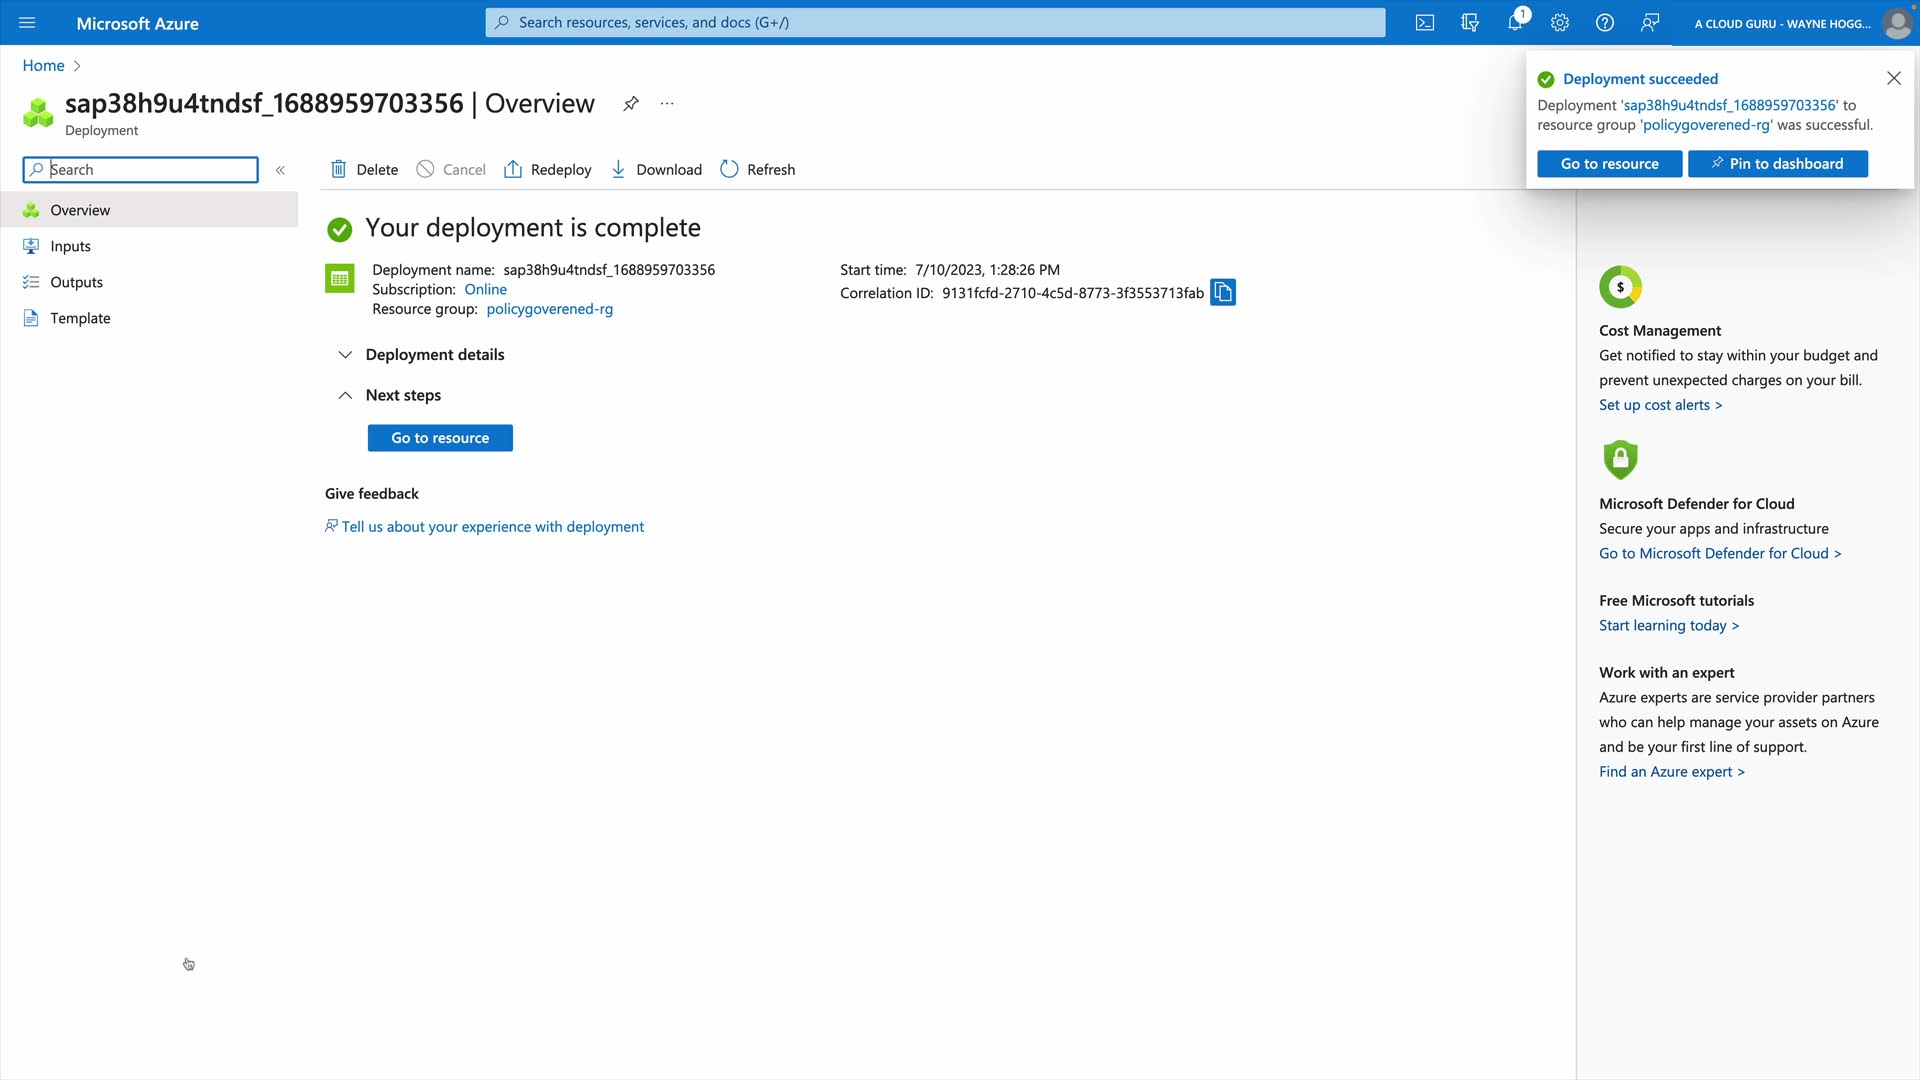Open the Cloud Shell icon

(x=1425, y=23)
